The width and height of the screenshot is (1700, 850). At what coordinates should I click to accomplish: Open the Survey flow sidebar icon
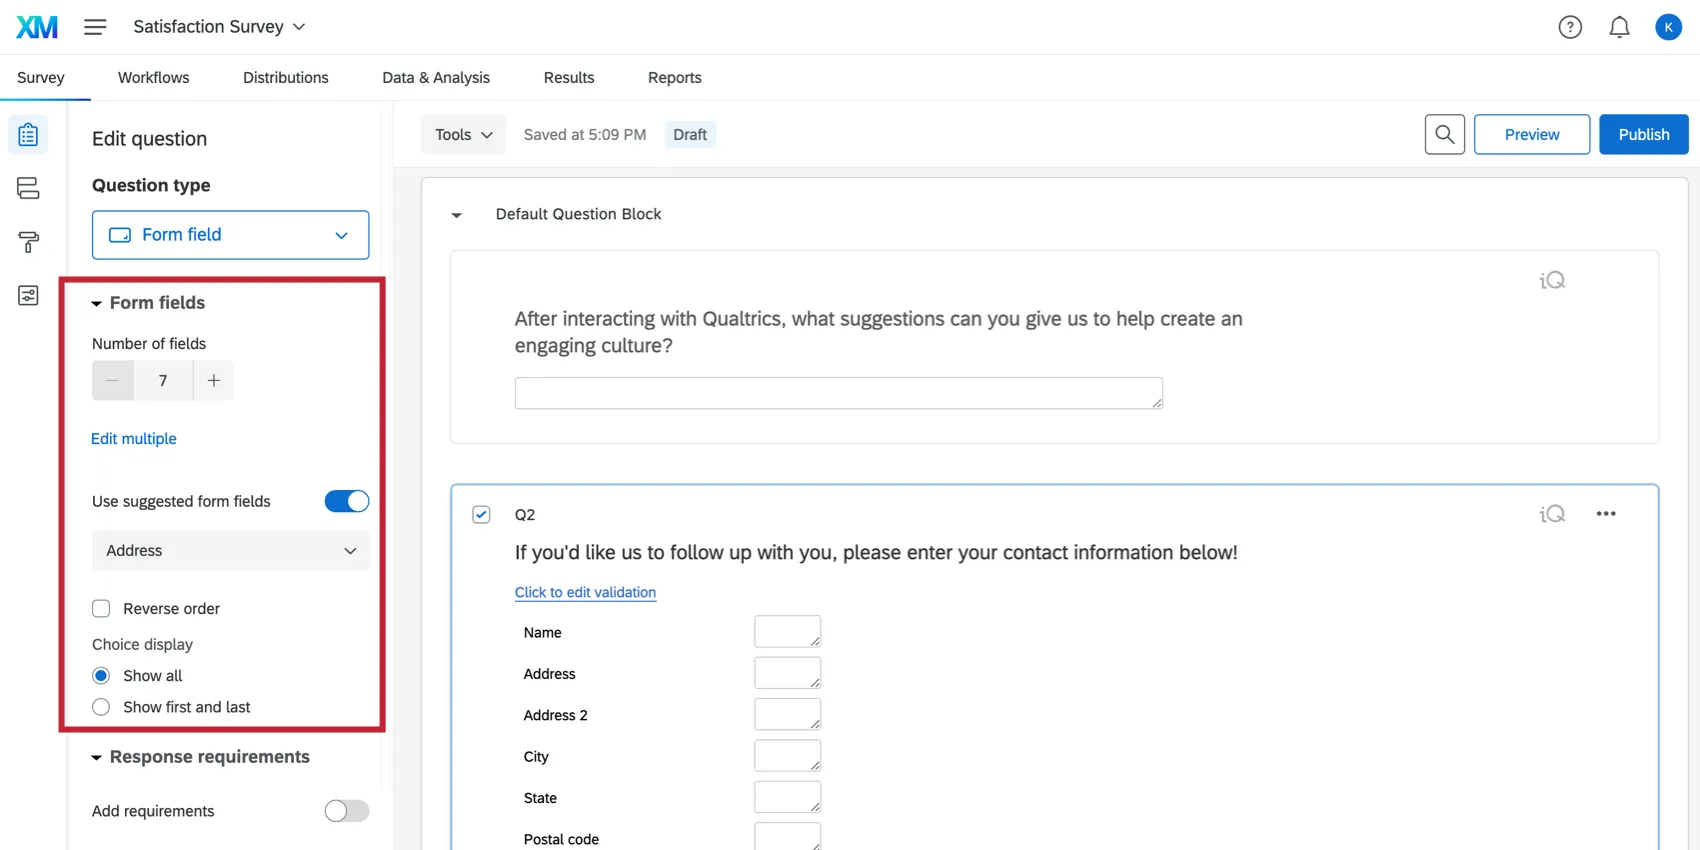coord(28,188)
